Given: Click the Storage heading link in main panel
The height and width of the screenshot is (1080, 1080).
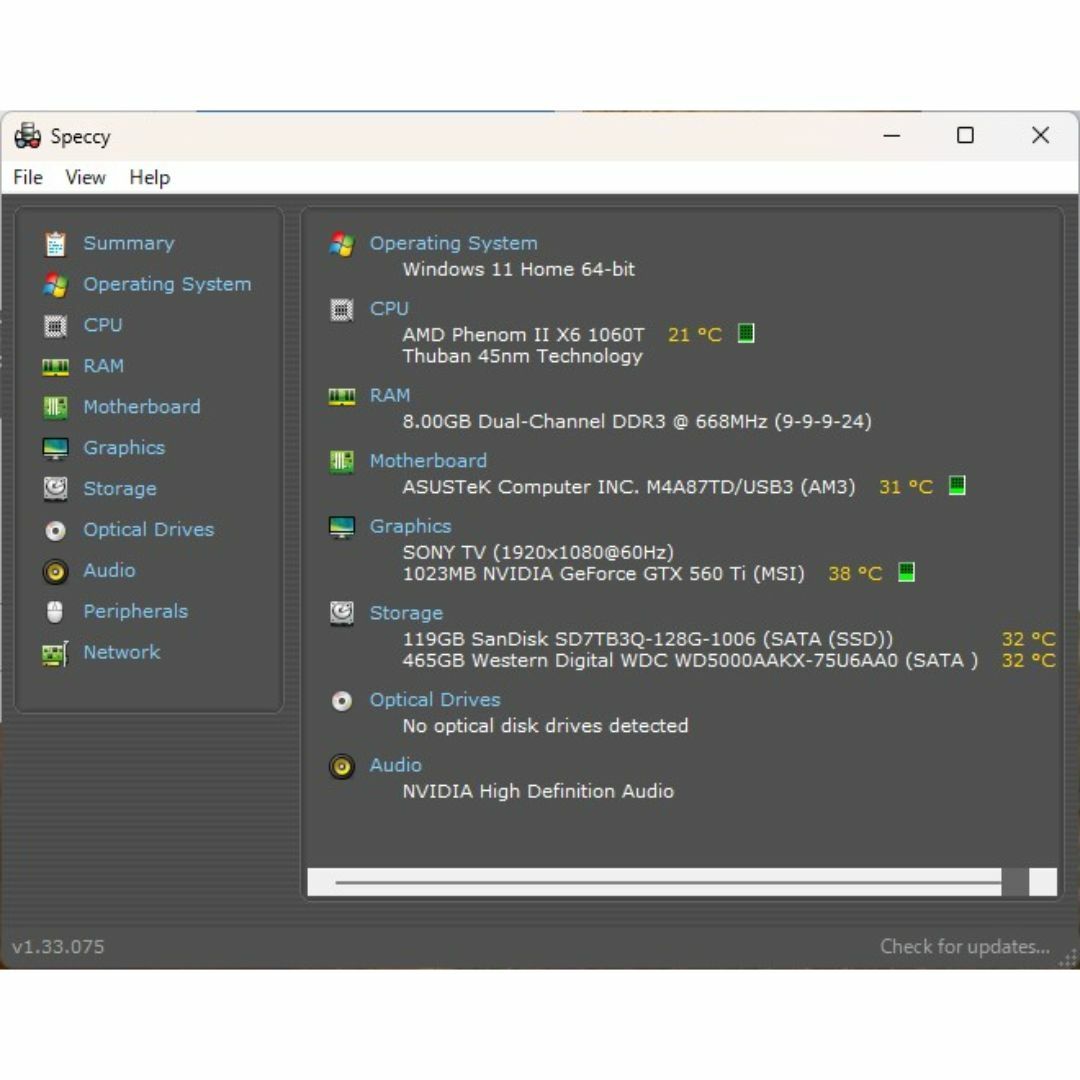Looking at the screenshot, I should [x=406, y=613].
